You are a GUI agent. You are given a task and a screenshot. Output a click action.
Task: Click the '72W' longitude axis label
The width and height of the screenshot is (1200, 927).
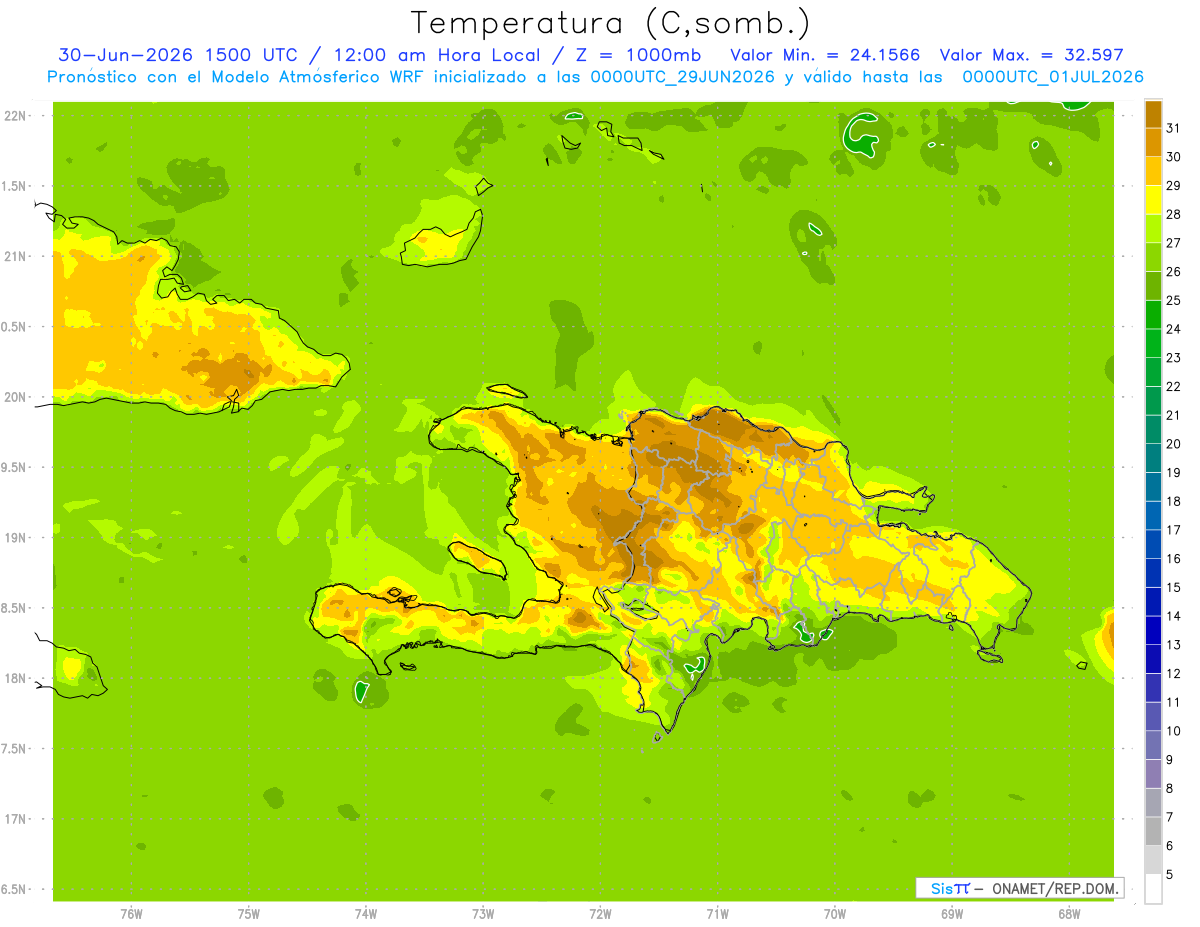click(600, 913)
